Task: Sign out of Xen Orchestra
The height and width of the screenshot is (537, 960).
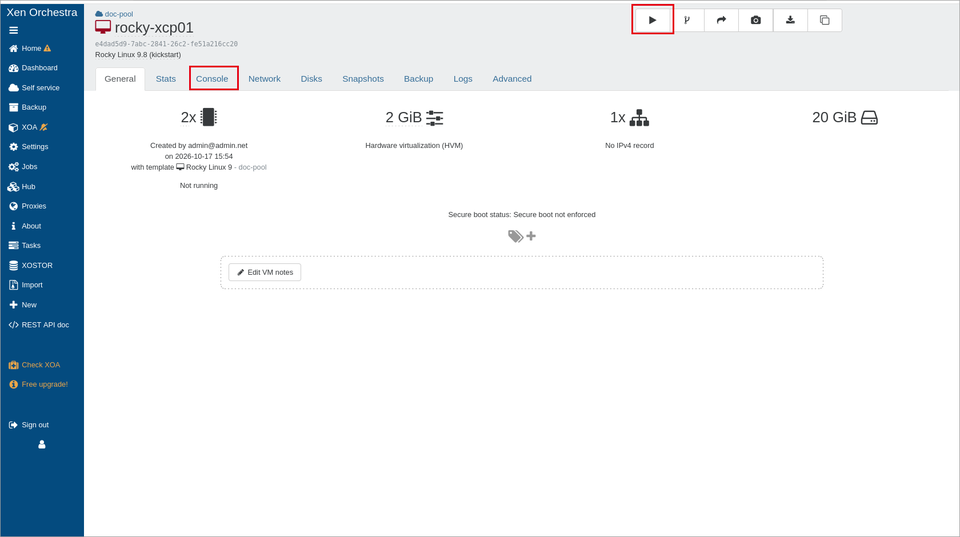Action: tap(29, 425)
